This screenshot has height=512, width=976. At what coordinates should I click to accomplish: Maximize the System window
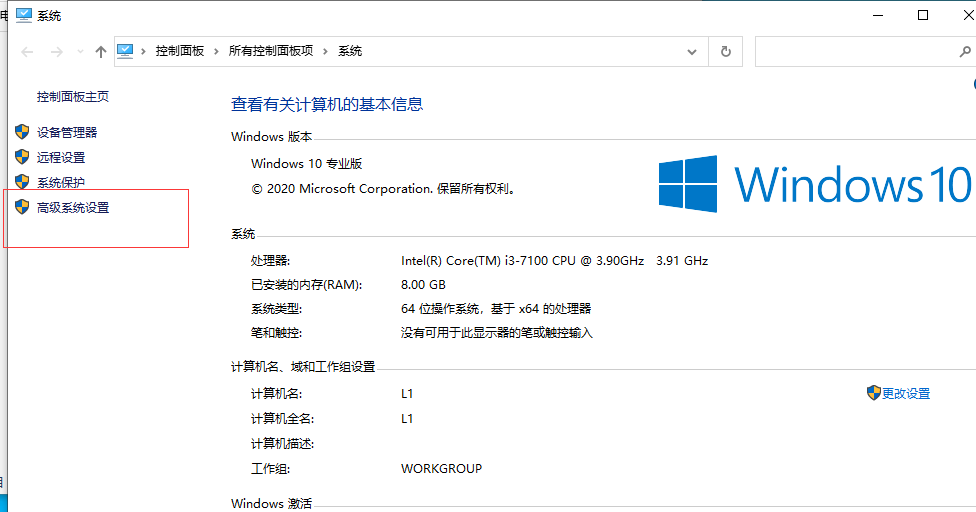[x=923, y=16]
